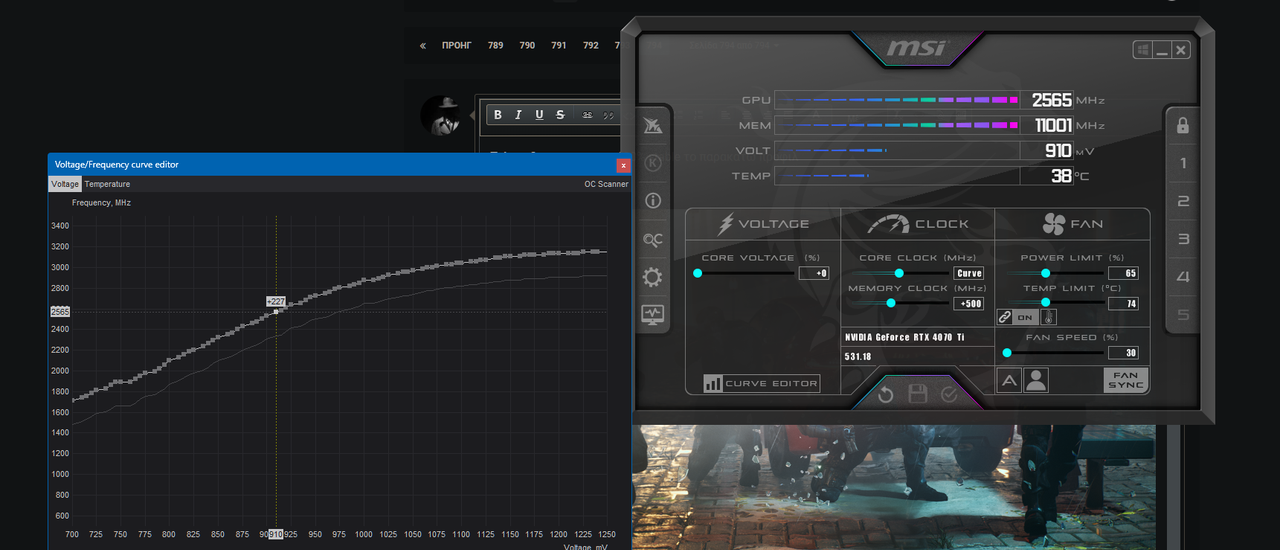Click the Fan Speed 30 field
Image resolution: width=1280 pixels, height=550 pixels.
click(1123, 352)
